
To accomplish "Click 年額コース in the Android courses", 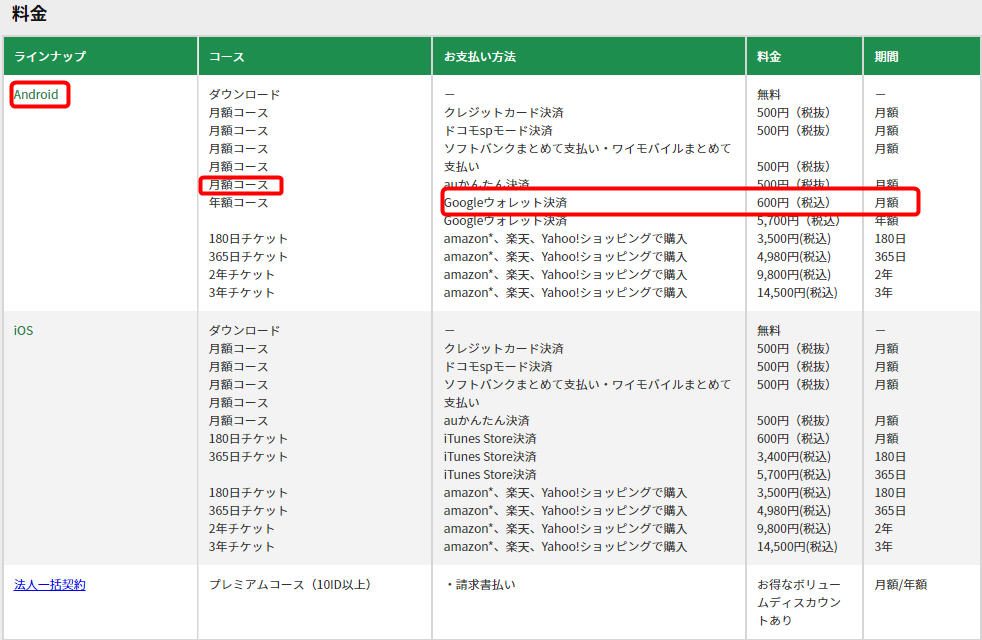I will (x=239, y=203).
